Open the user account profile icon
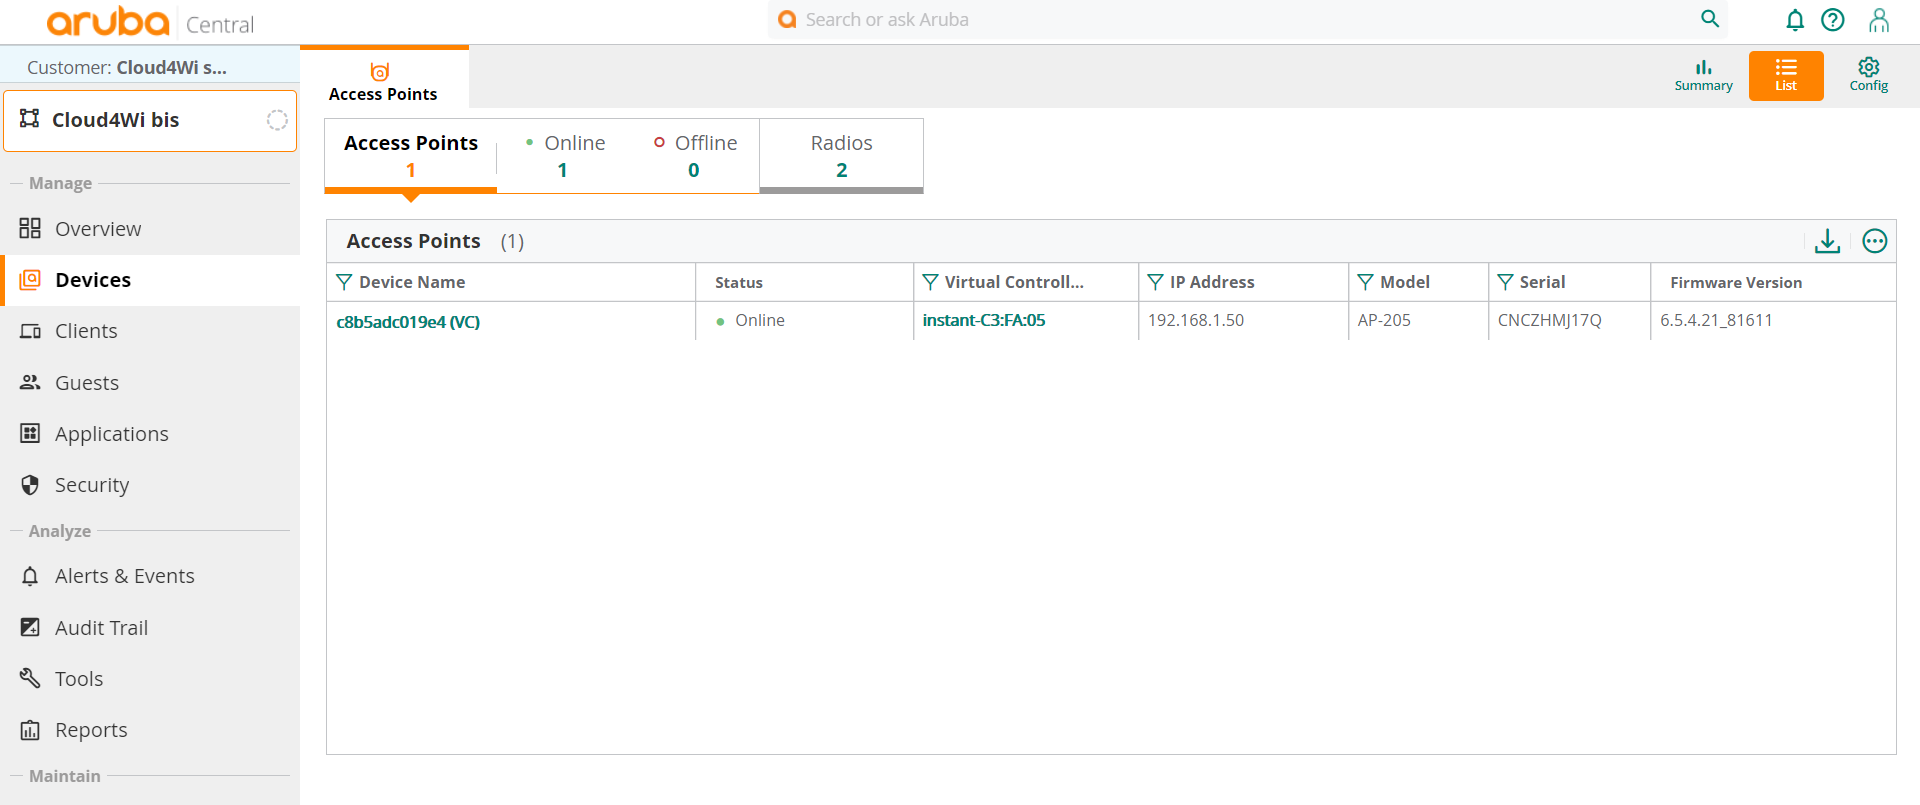Screen dimensions: 1920x805 (x=1879, y=20)
